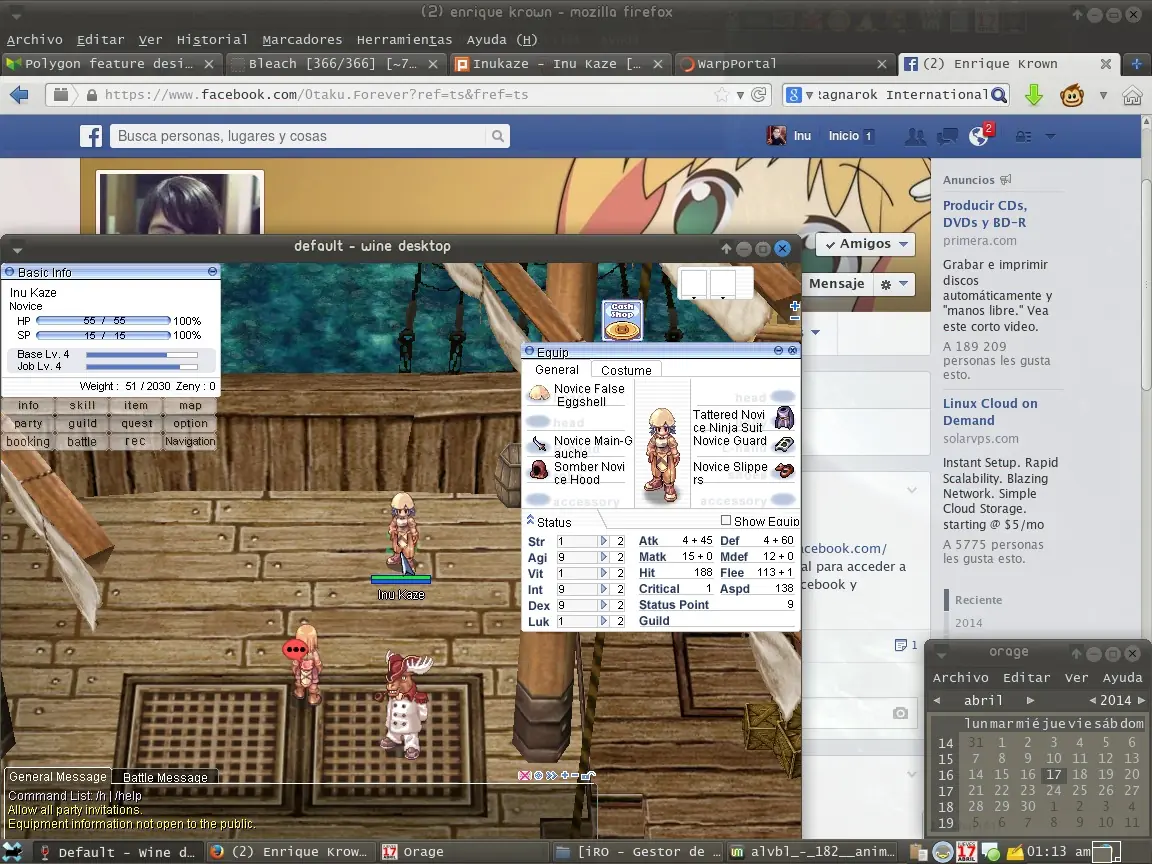Open URL bar history dropdown arrow
Viewport: 1152px width, 864px height.
(x=741, y=96)
